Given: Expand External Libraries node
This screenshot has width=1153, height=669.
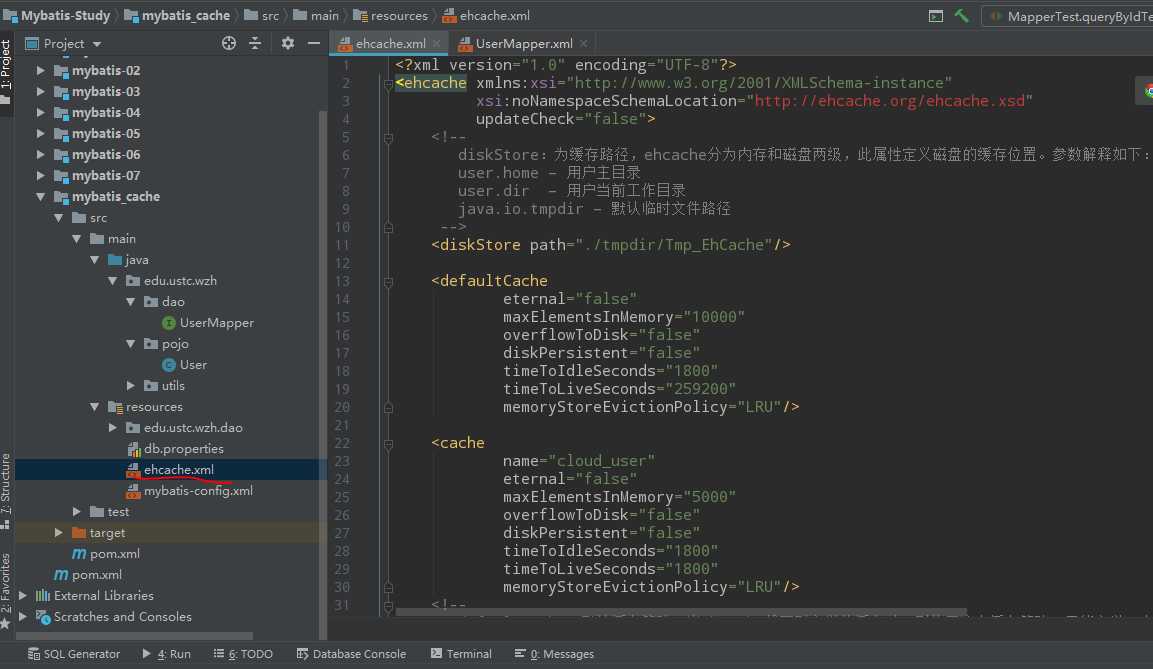Looking at the screenshot, I should point(23,595).
